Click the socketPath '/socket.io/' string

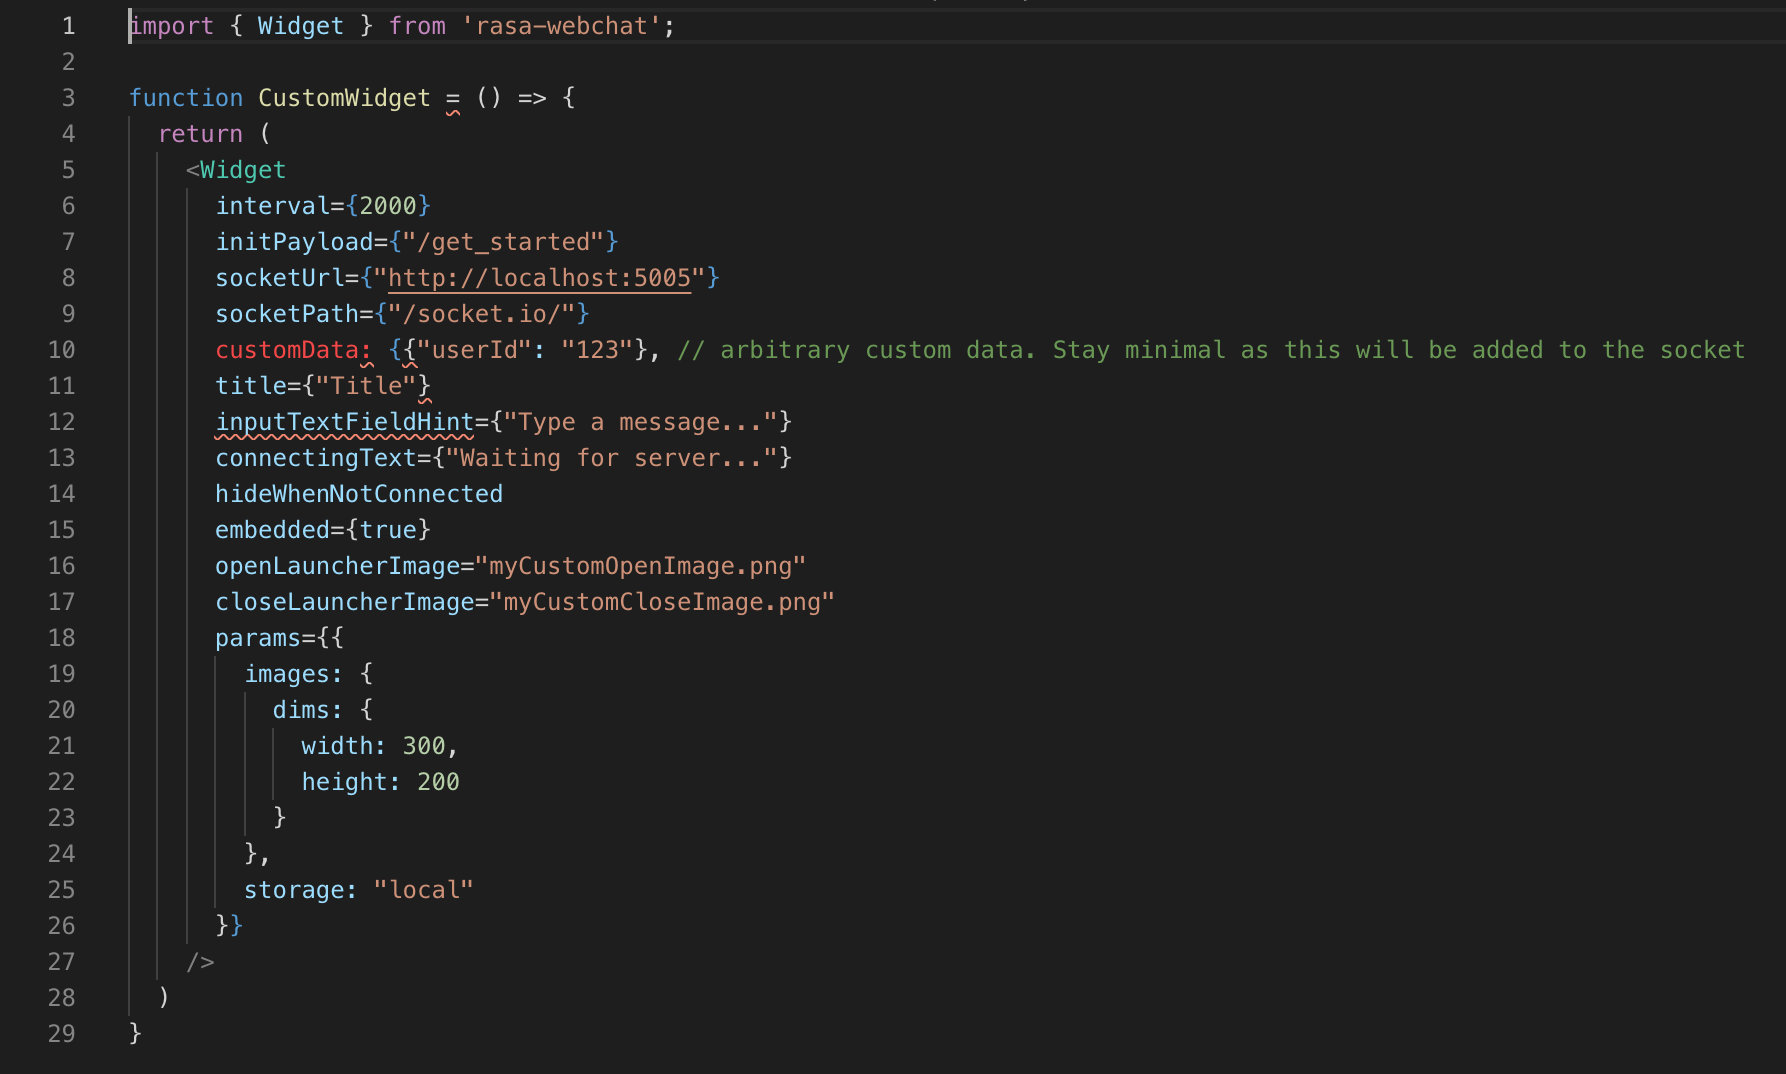483,313
